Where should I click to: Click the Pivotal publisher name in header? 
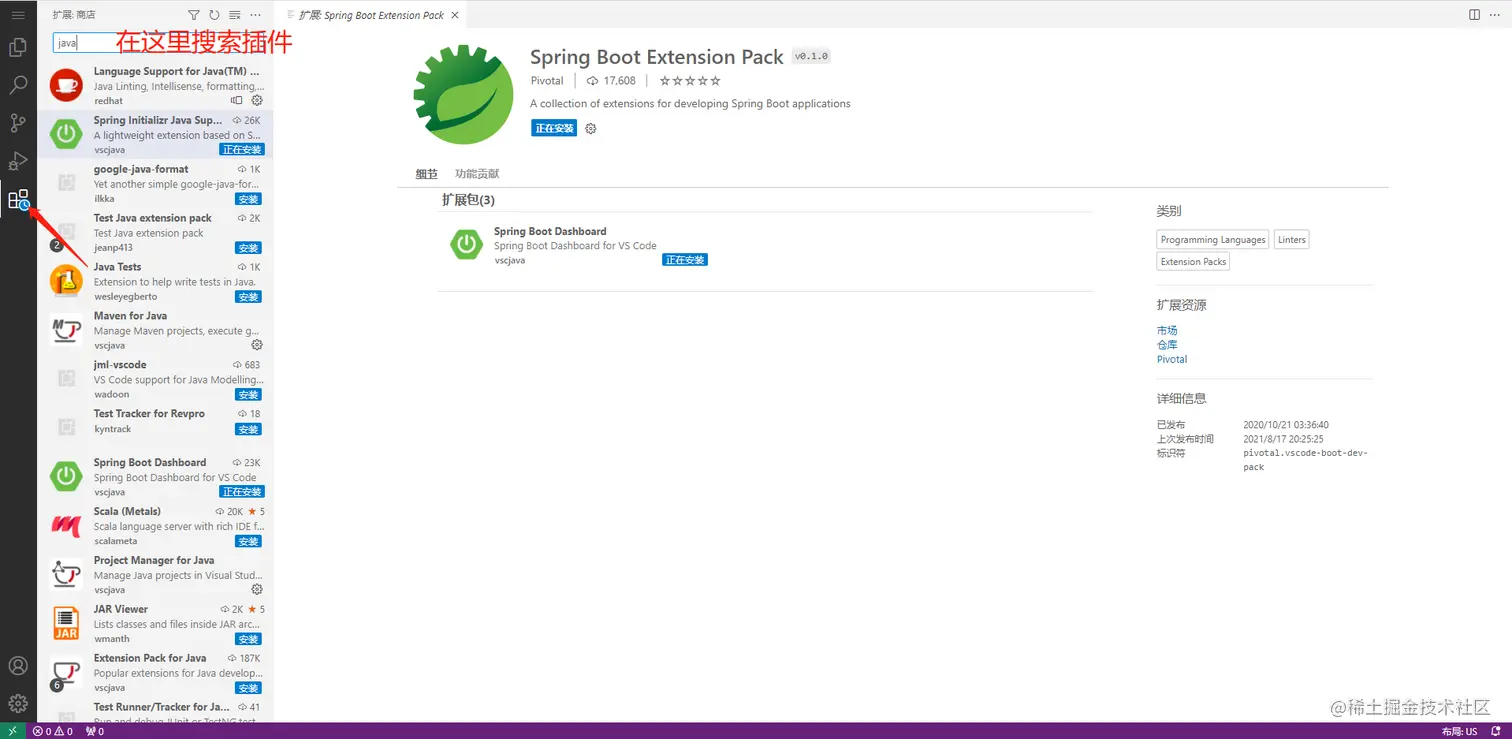(x=547, y=81)
